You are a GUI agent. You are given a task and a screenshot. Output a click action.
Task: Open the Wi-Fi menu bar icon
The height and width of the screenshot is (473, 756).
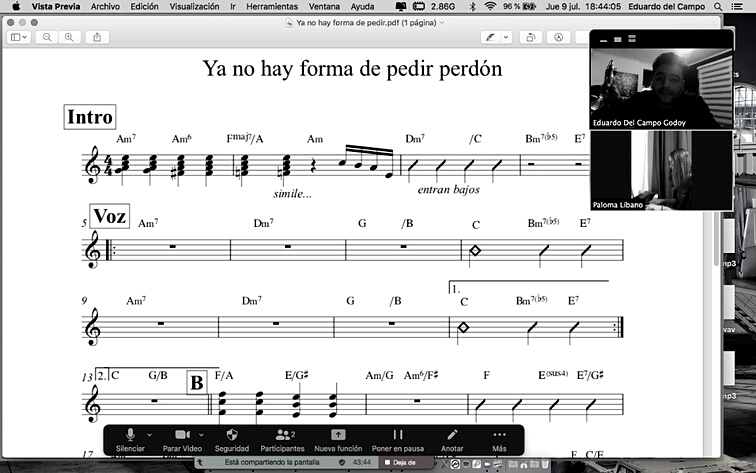(490, 6)
